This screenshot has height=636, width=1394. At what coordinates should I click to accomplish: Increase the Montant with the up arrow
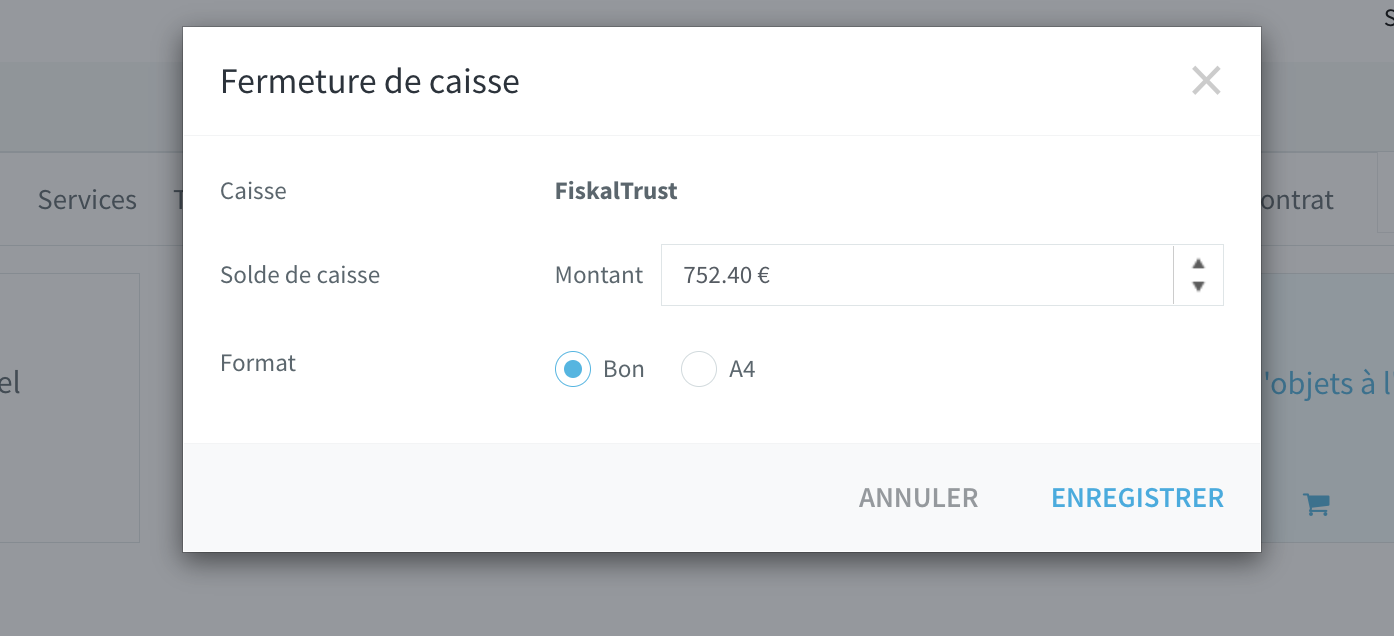point(1198,264)
